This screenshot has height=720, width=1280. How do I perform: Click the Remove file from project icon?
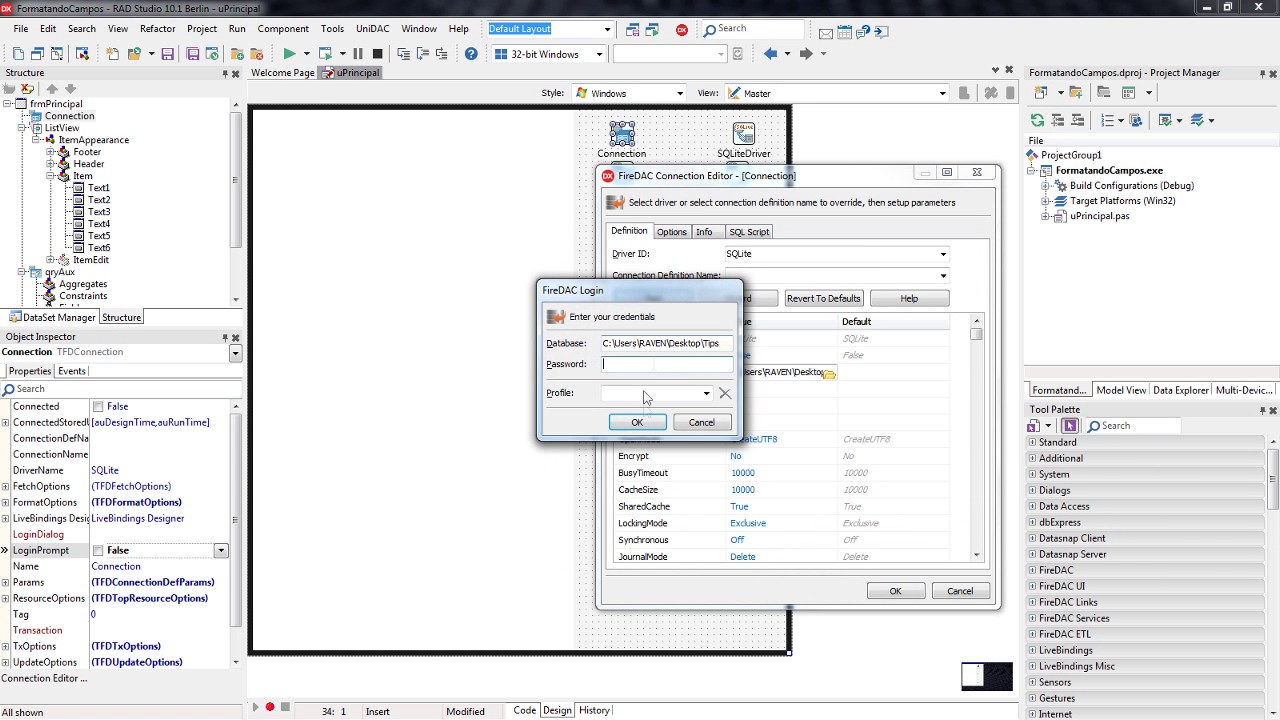[256, 54]
